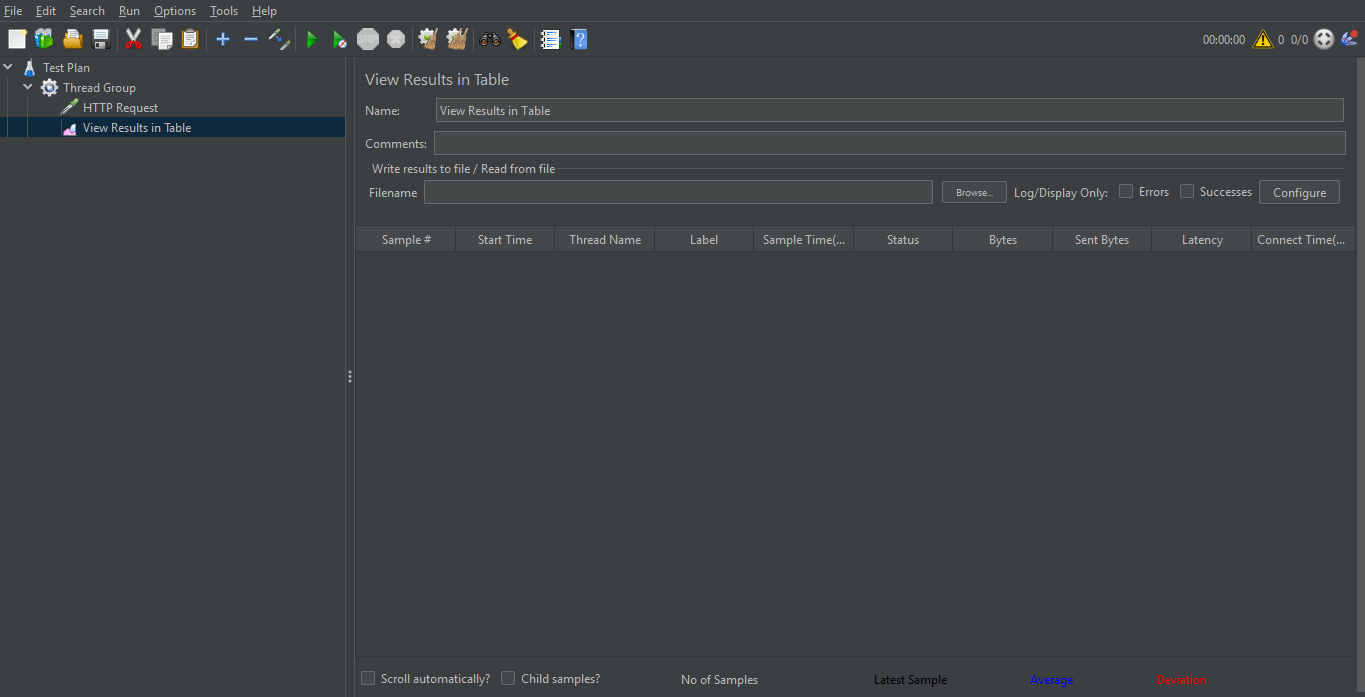Click the panel splitter handle dots
The height and width of the screenshot is (697, 1365).
pos(350,377)
